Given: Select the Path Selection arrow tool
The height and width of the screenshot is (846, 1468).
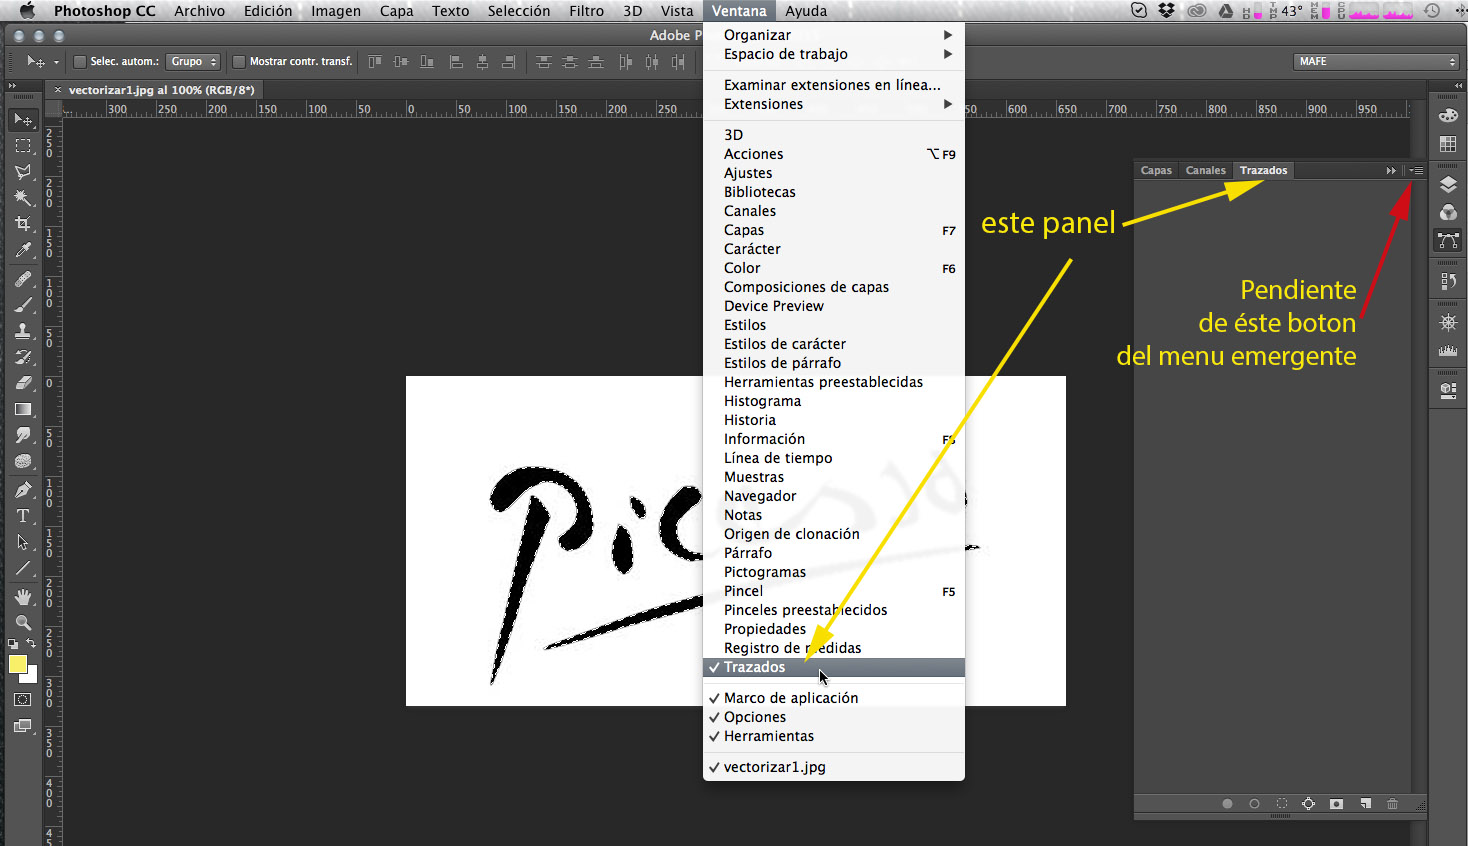Looking at the screenshot, I should [23, 542].
